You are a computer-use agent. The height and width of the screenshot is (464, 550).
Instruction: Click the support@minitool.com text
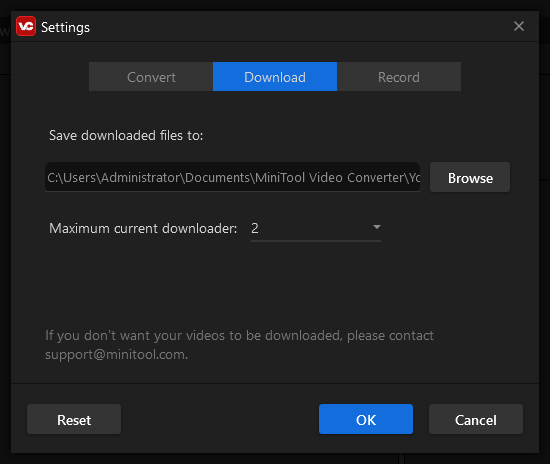click(116, 354)
